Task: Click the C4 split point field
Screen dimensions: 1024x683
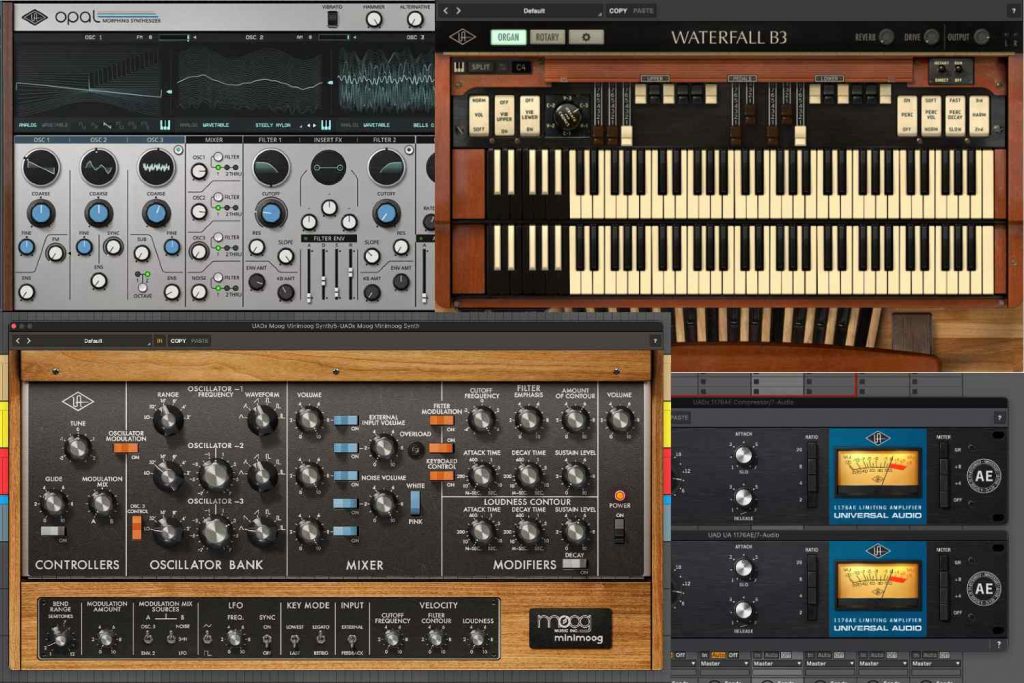Action: (x=520, y=67)
